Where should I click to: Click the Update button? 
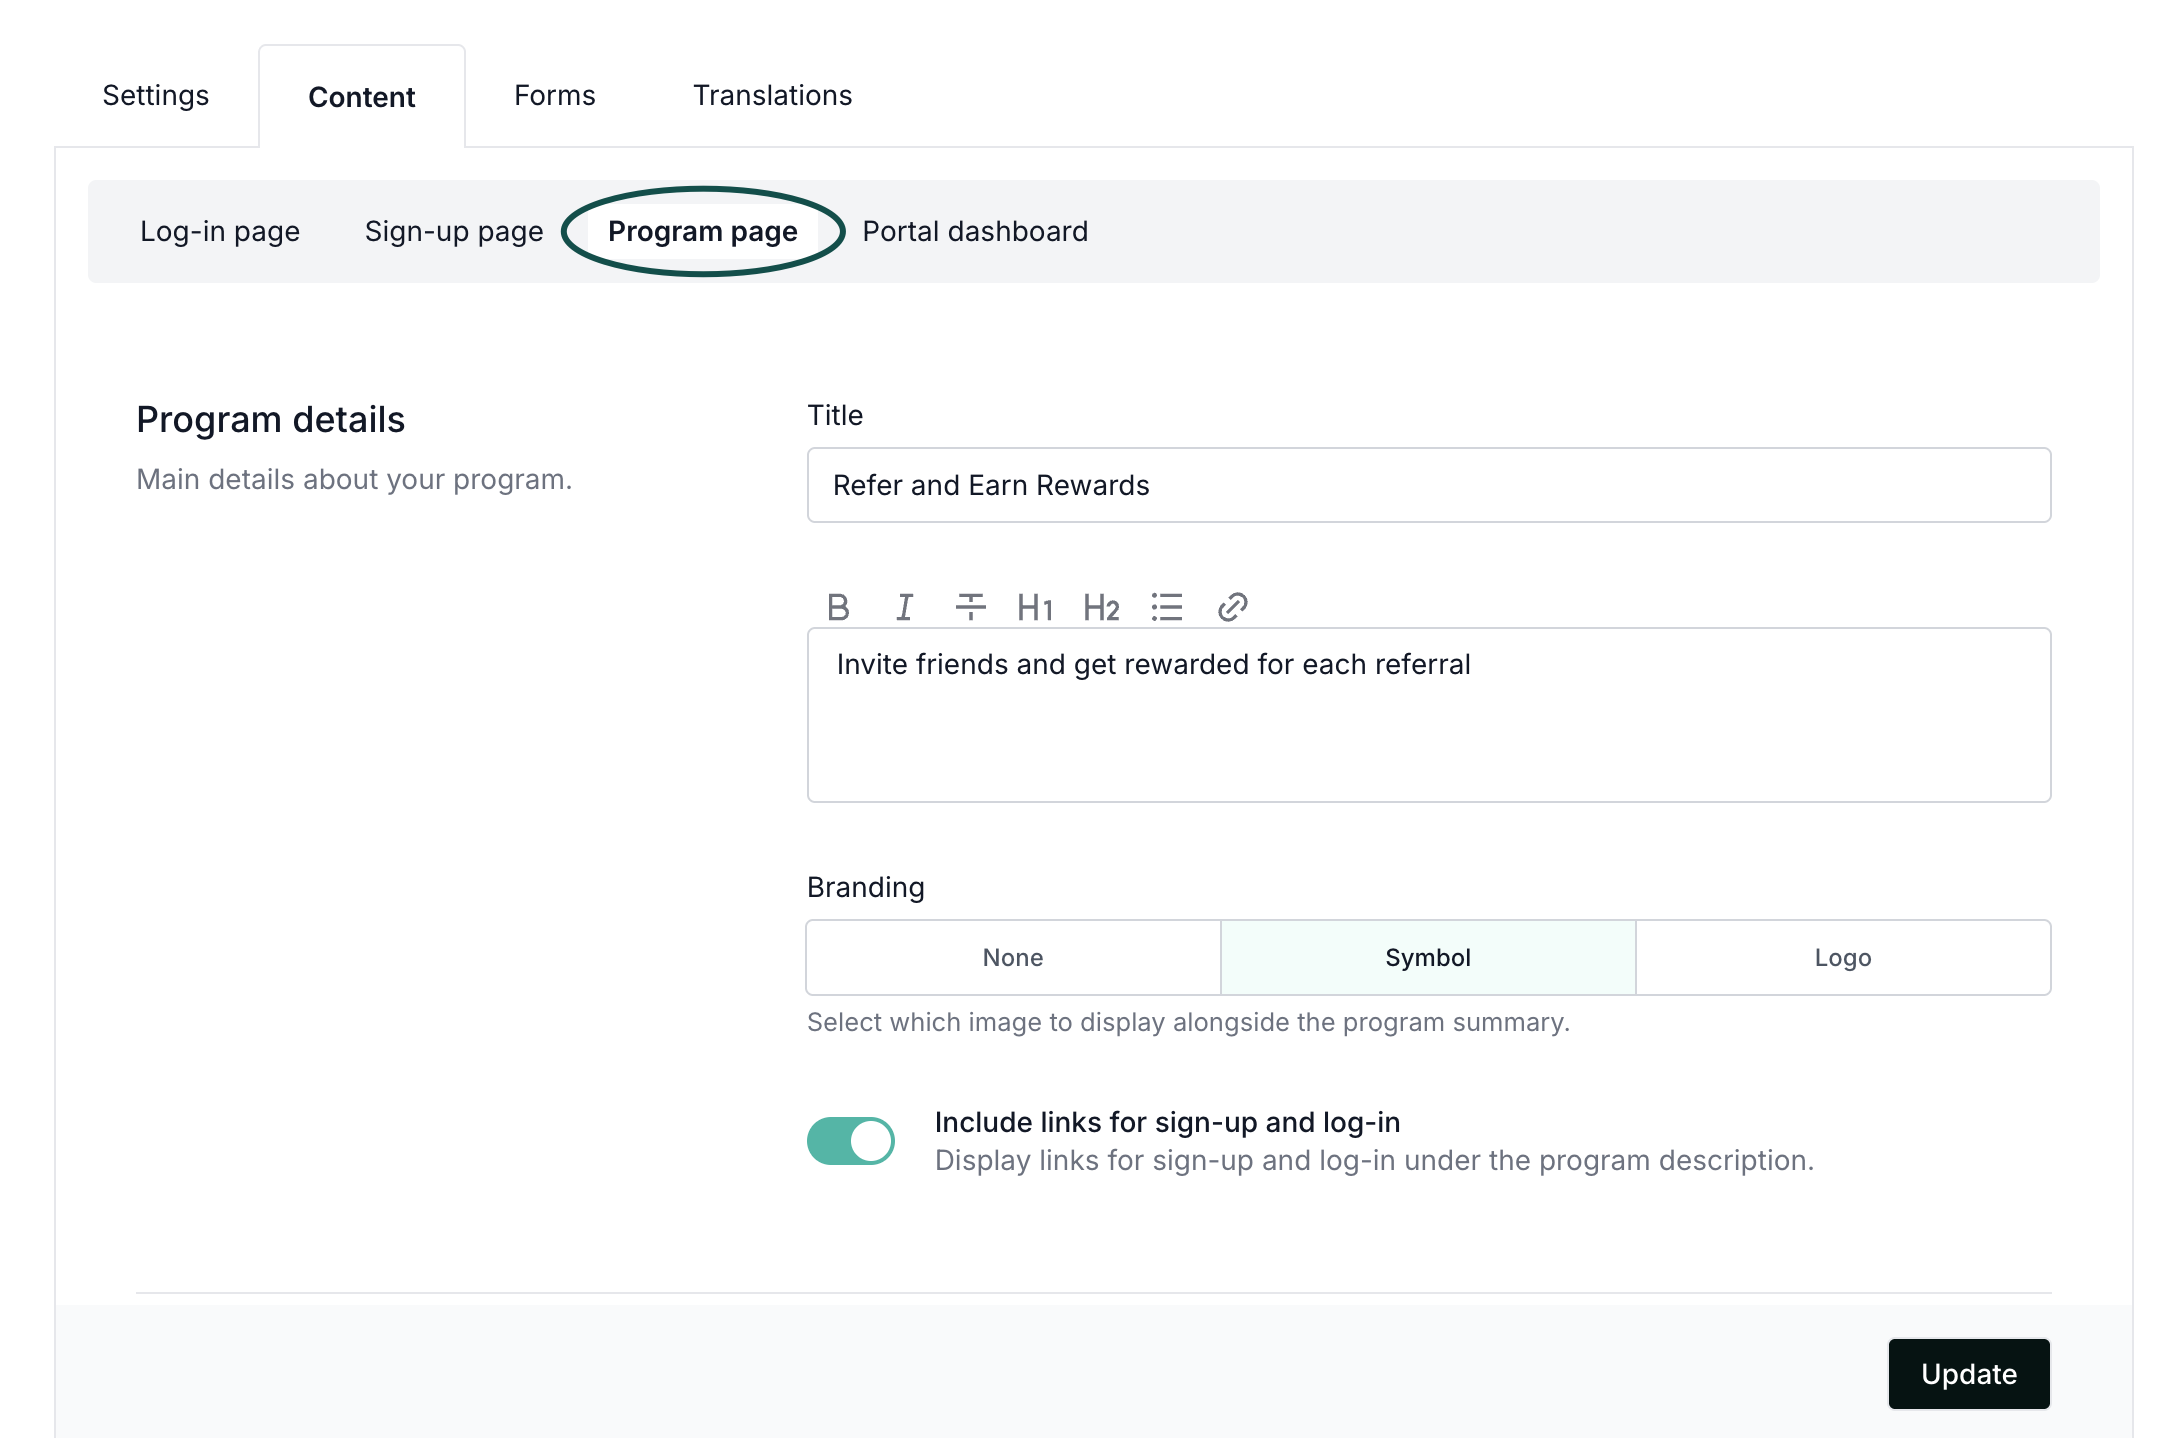pos(1968,1373)
